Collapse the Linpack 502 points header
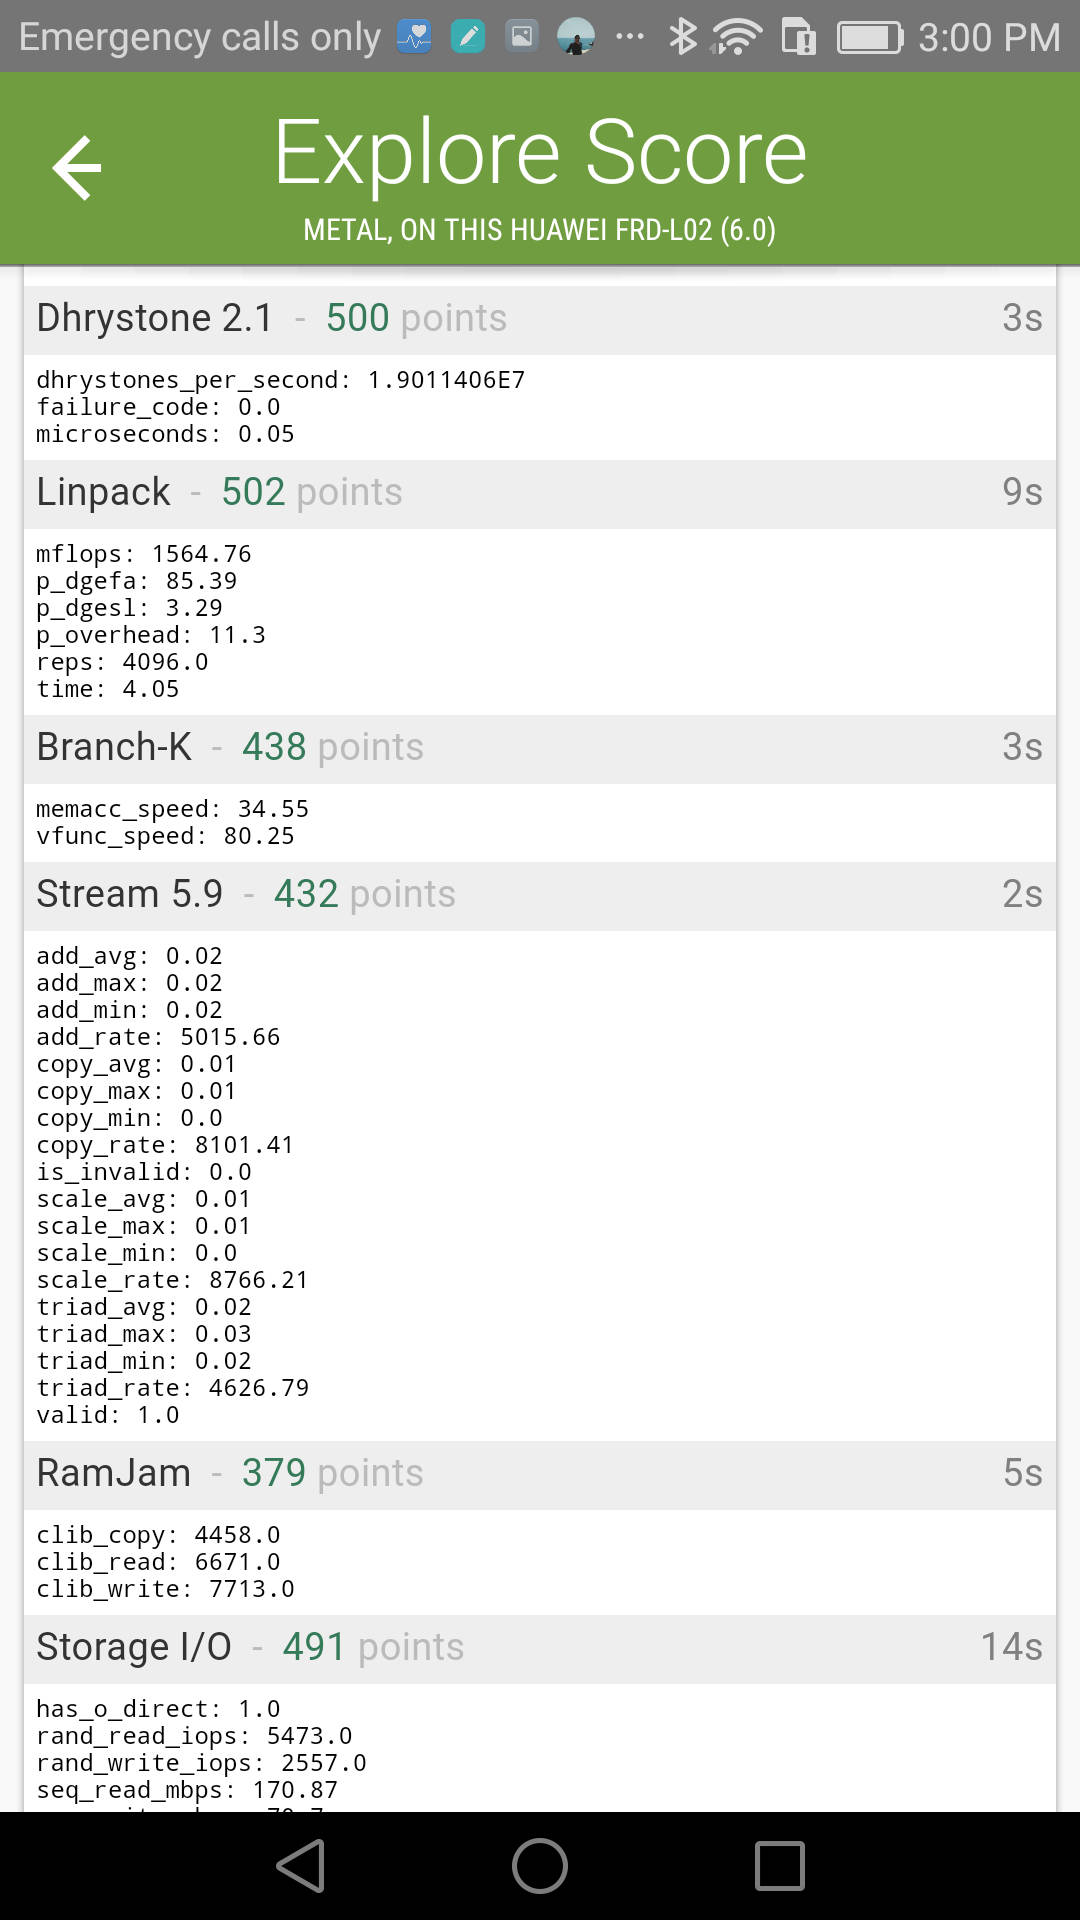This screenshot has height=1920, width=1080. pyautogui.click(x=540, y=493)
